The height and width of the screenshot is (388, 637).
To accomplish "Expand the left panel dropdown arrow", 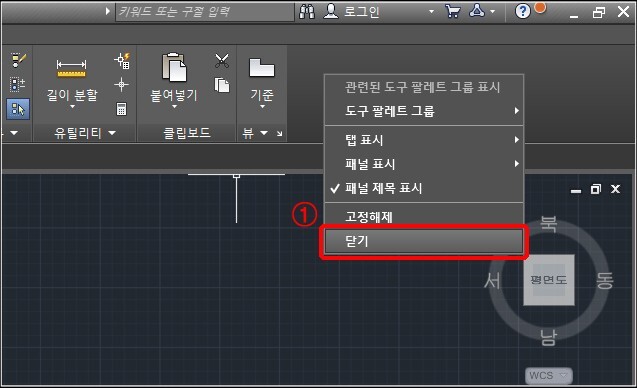I will point(14,133).
